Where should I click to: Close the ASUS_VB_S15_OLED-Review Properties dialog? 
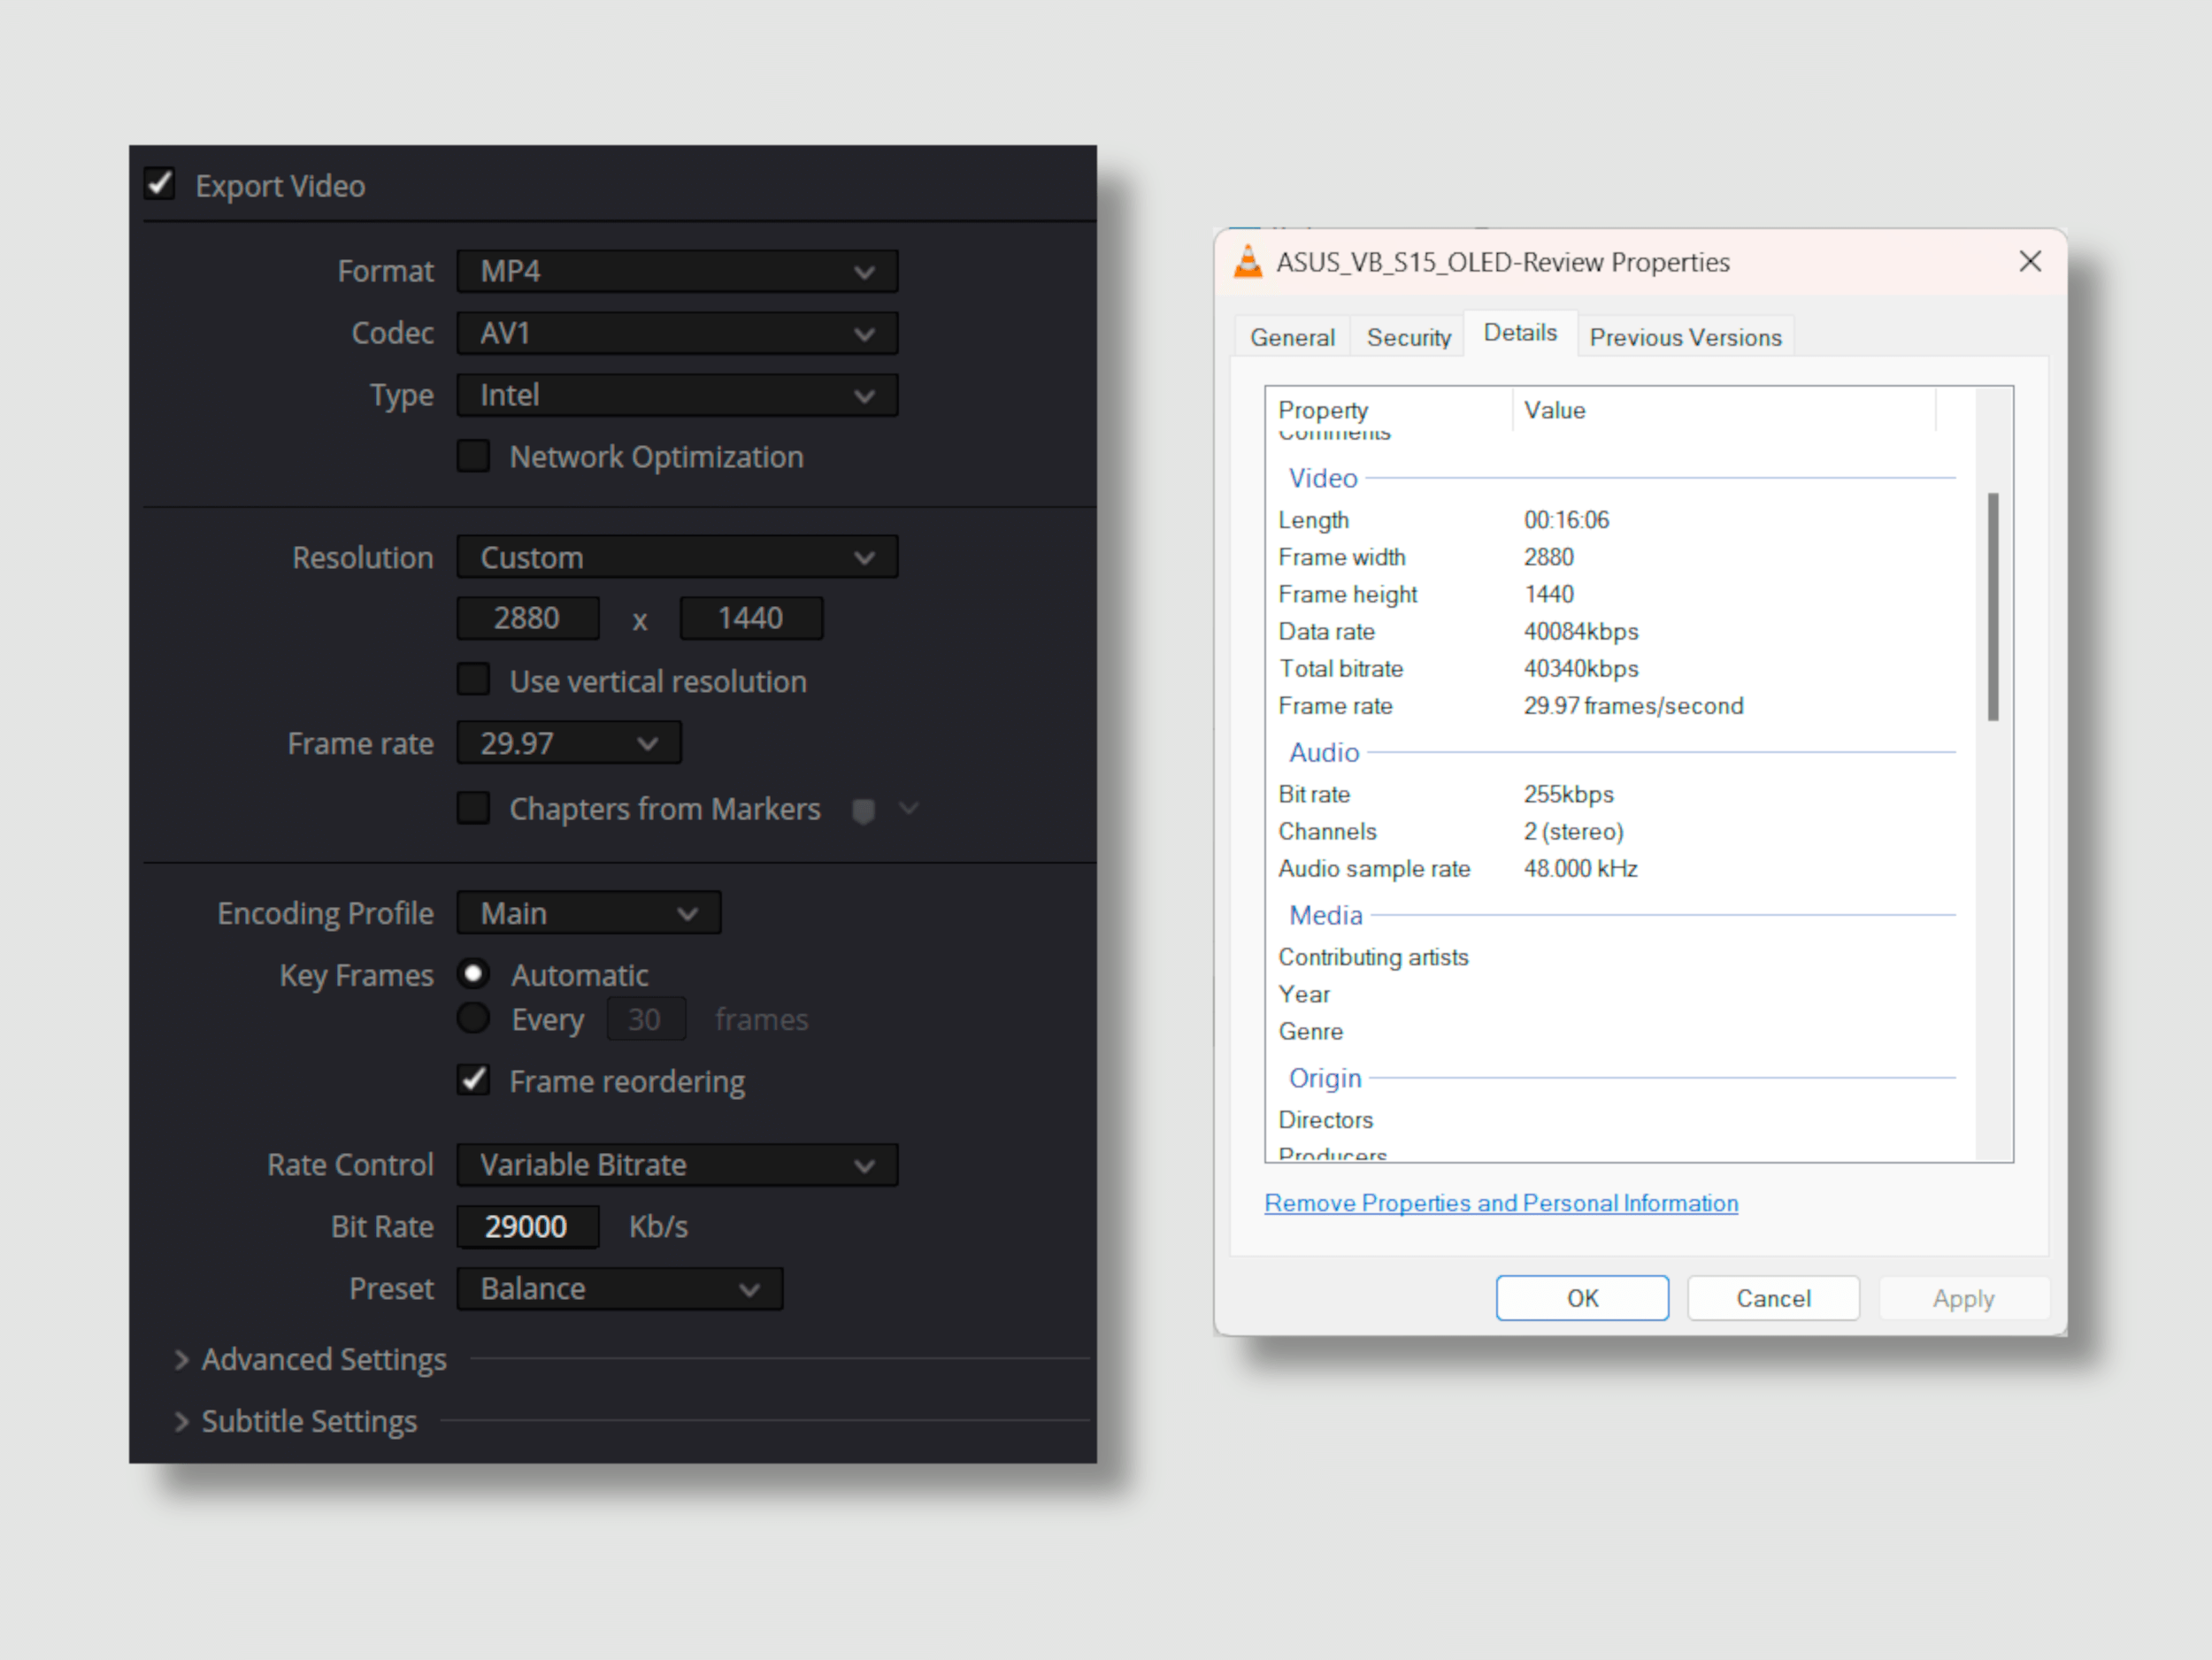pos(2029,262)
